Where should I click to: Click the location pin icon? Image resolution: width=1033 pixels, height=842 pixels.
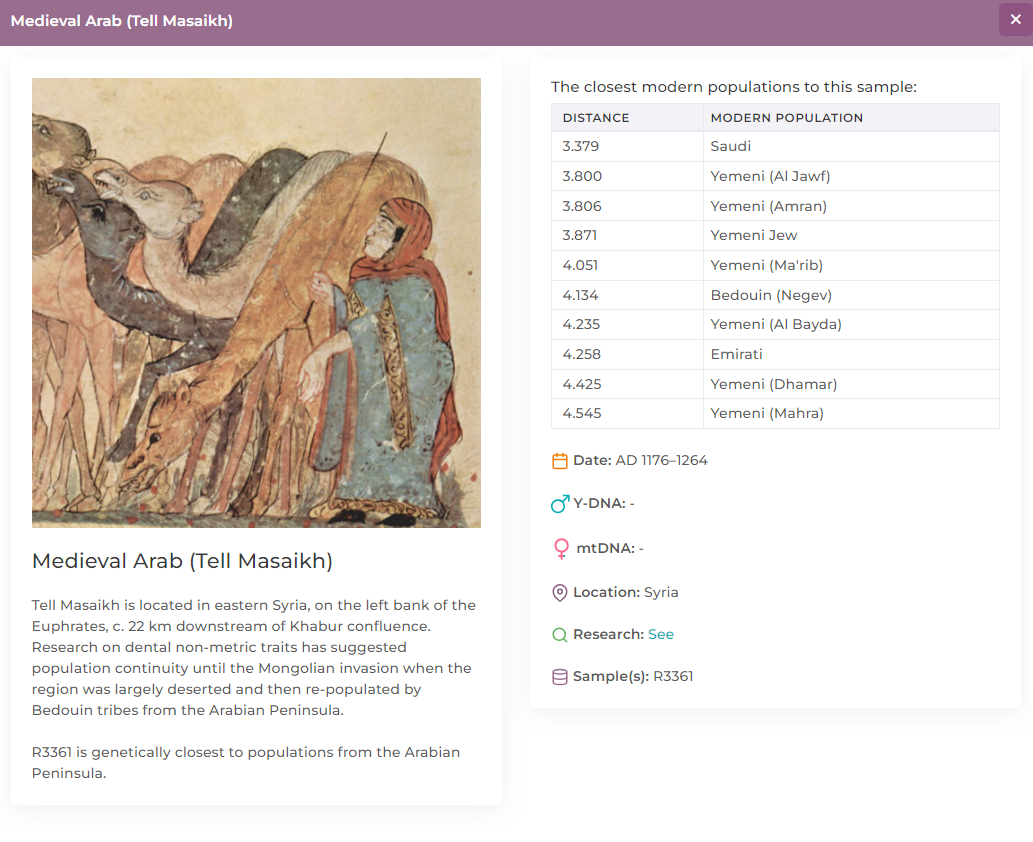coord(559,592)
